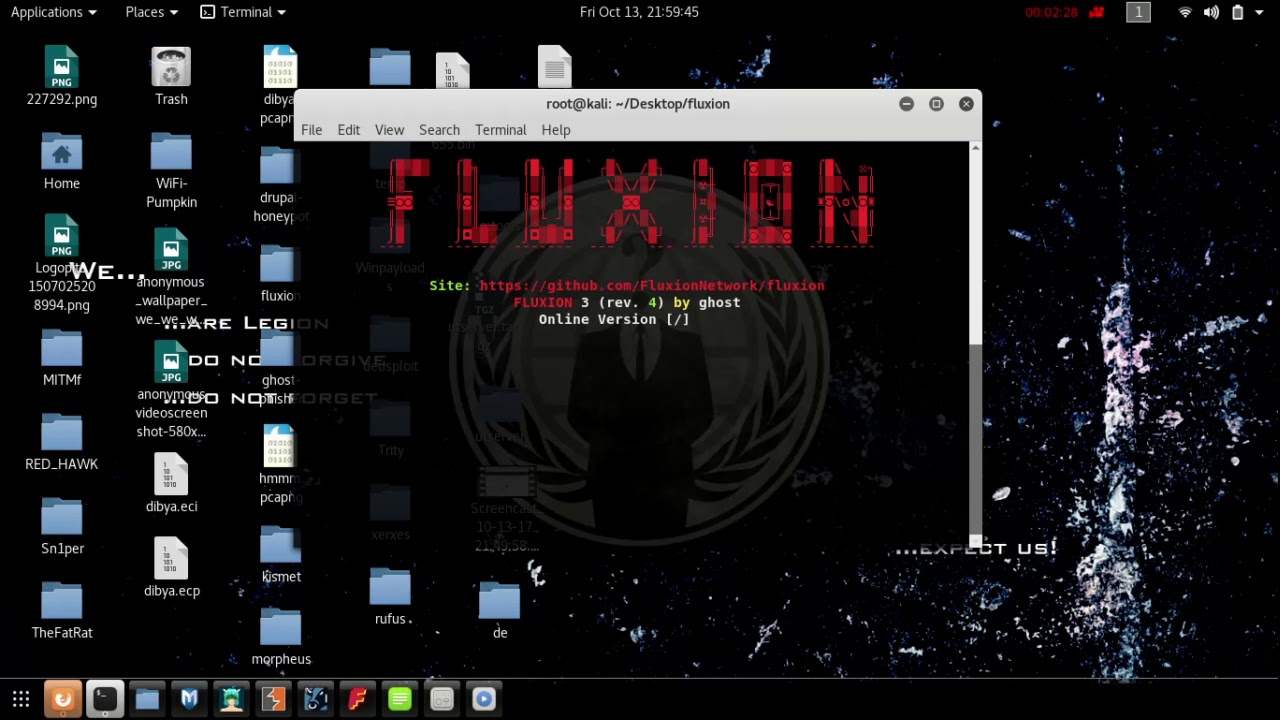This screenshot has width=1280, height=720.
Task: Open the Search menu in terminal
Action: pos(439,130)
